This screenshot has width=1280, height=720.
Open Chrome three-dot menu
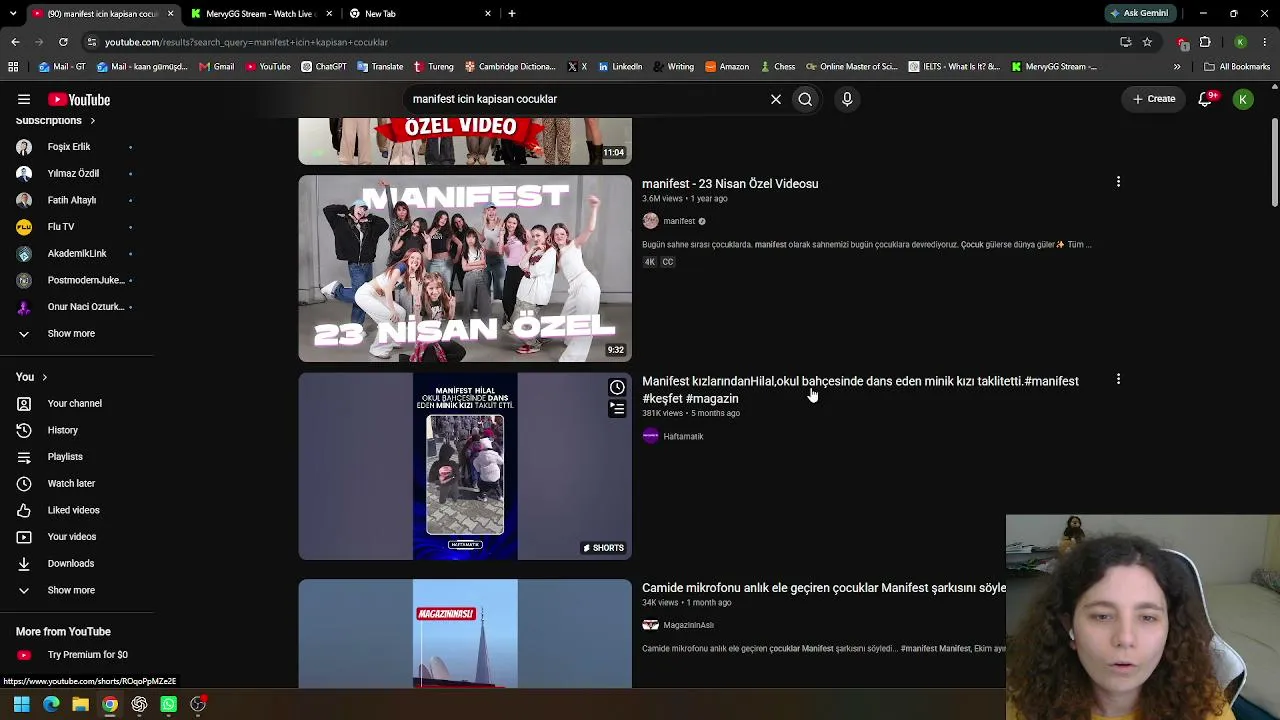[x=1265, y=42]
